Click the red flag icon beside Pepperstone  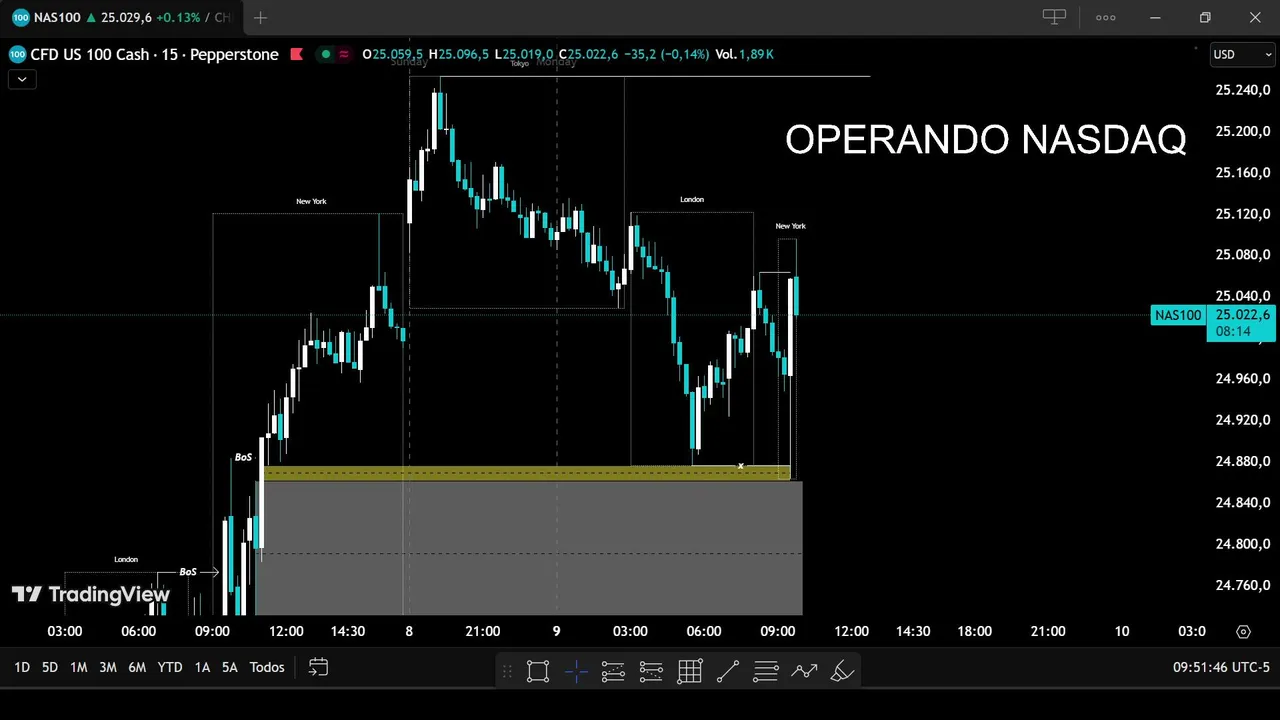pos(296,54)
